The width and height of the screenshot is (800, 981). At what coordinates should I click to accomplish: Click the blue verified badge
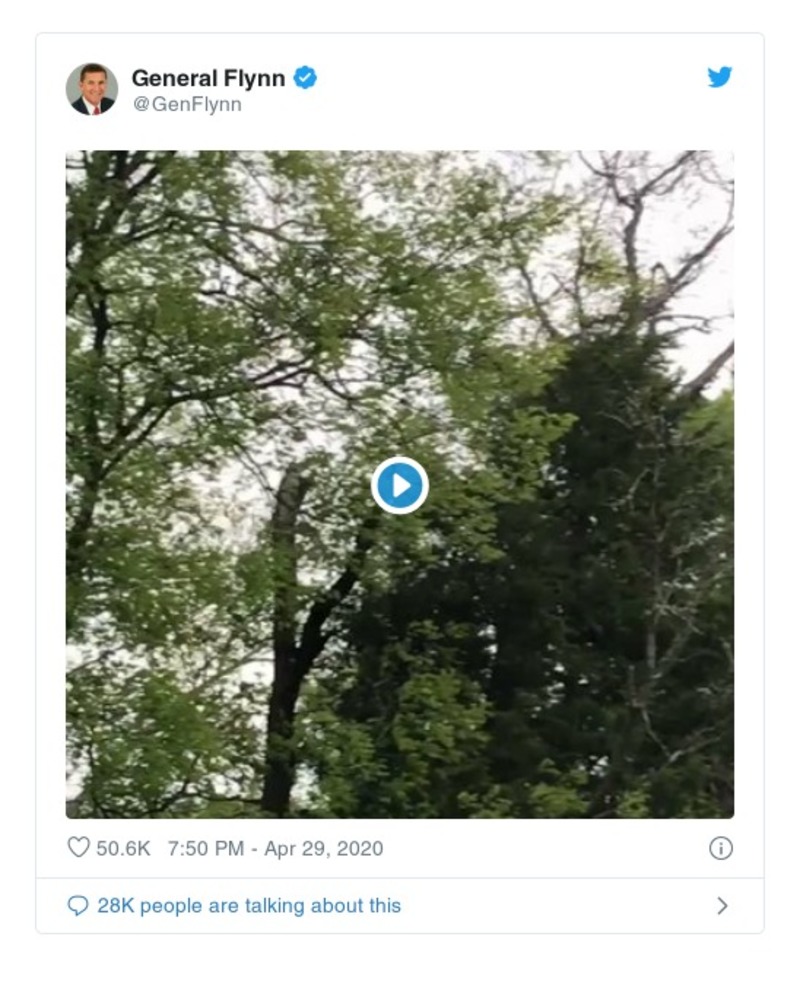305,77
